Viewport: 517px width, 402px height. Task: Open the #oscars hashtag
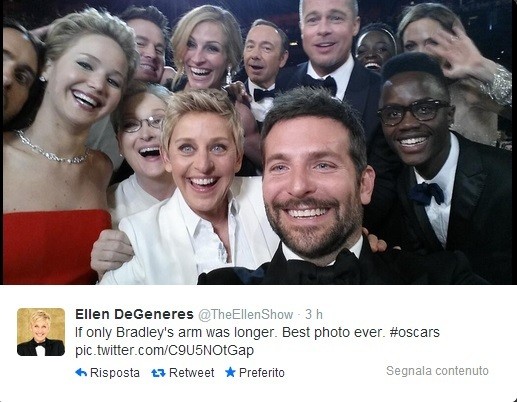pos(414,332)
